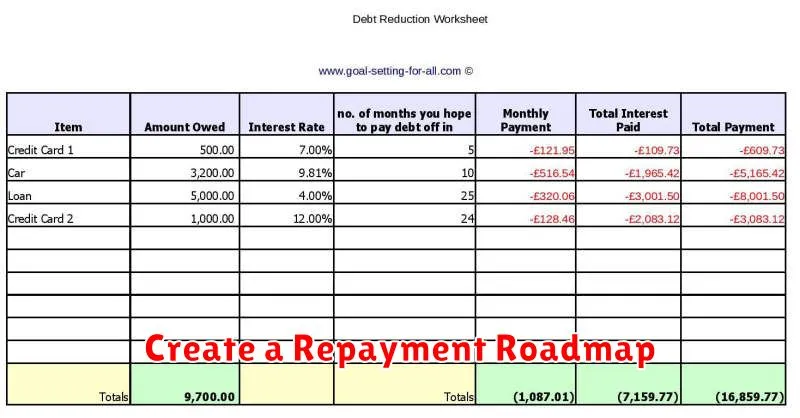800x418 pixels.
Task: Click the www.goal-setting-for-all.com link
Action: click(395, 71)
